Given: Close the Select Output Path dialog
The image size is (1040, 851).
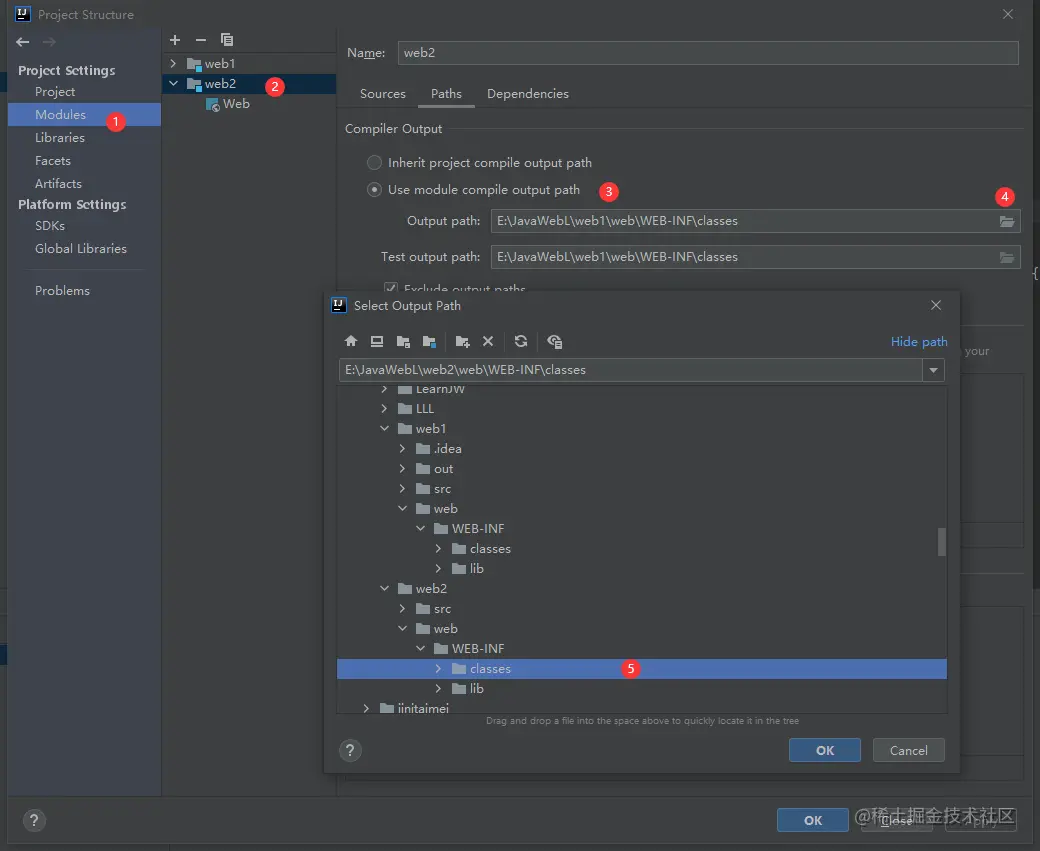Looking at the screenshot, I should pos(936,305).
